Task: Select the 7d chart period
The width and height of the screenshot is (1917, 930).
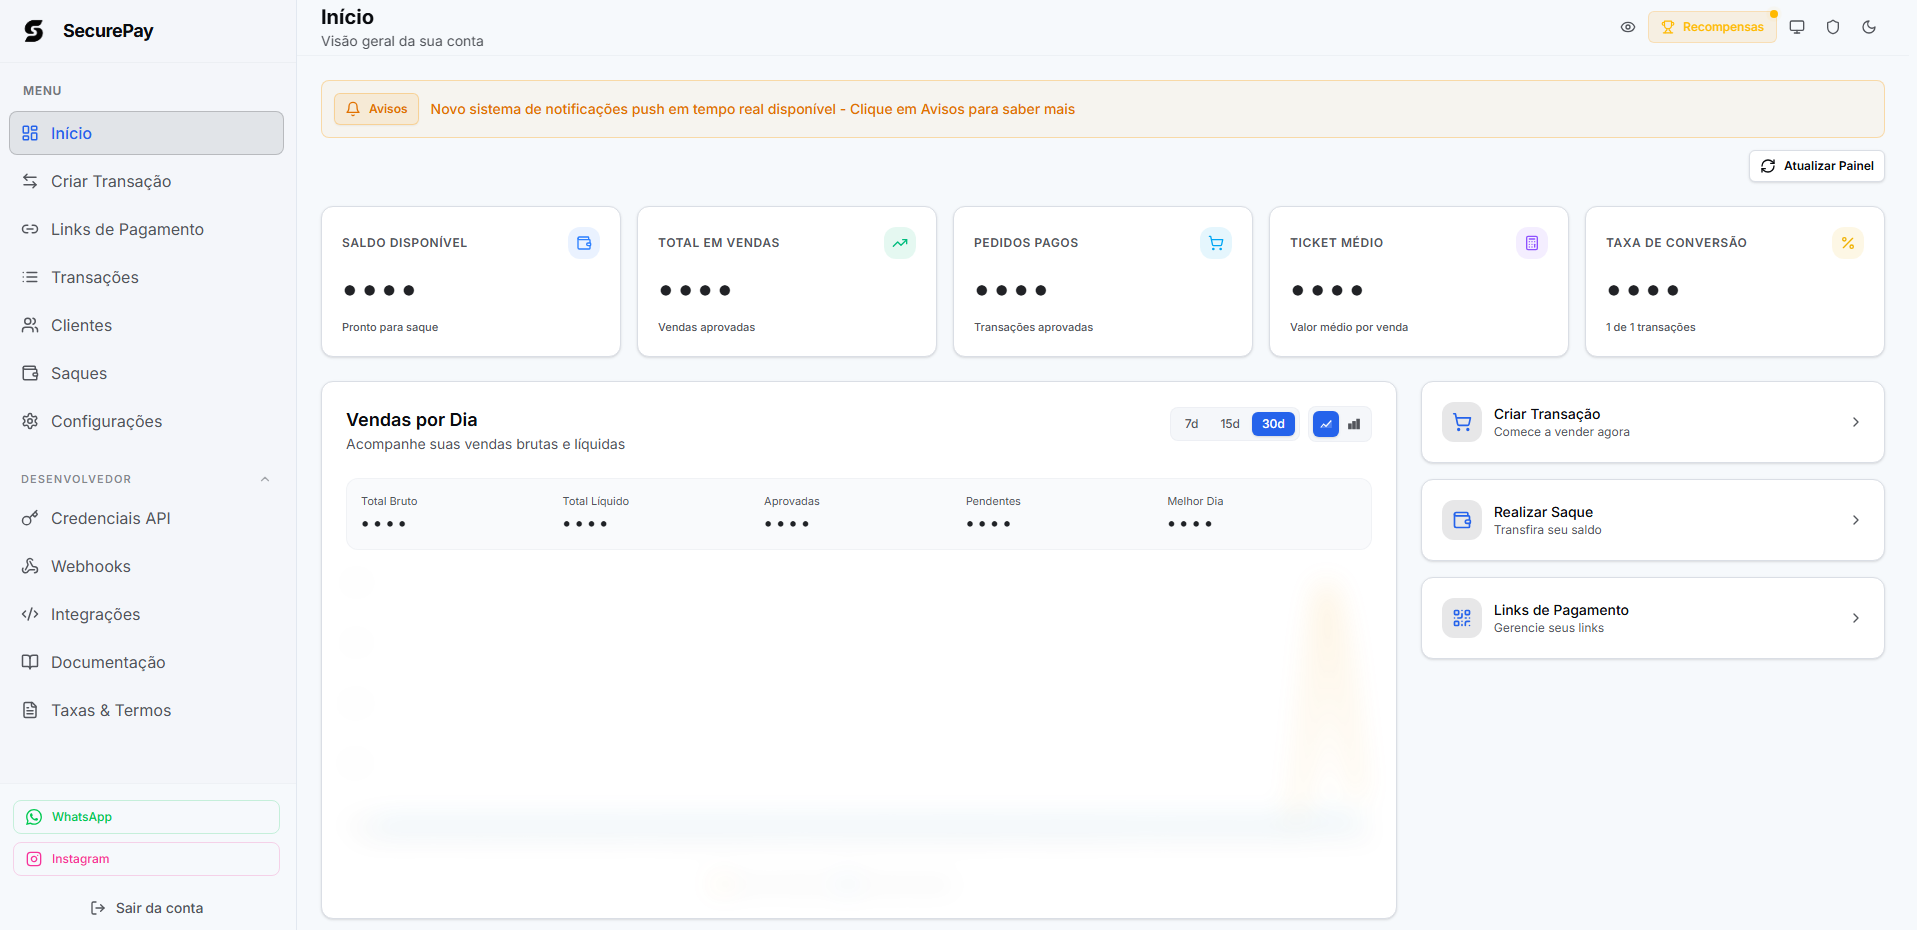Action: coord(1191,424)
